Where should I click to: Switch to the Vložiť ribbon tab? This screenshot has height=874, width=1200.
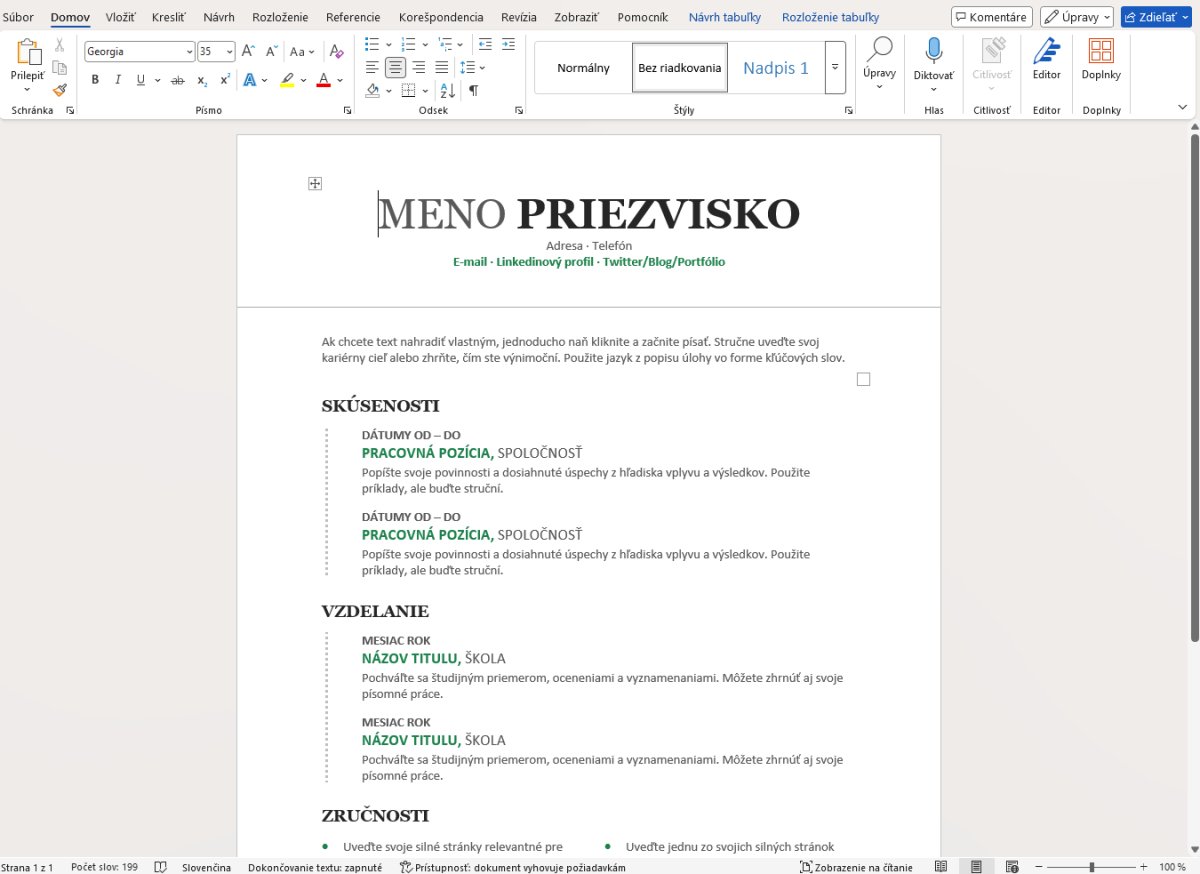tap(120, 18)
